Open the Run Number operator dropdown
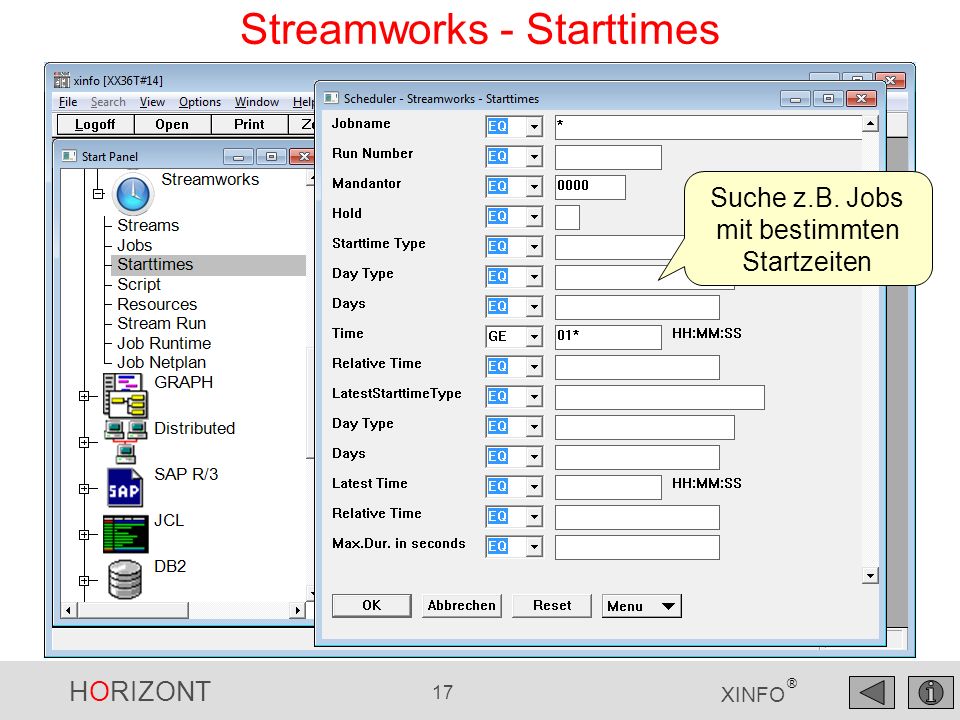The width and height of the screenshot is (960, 720). coord(534,157)
